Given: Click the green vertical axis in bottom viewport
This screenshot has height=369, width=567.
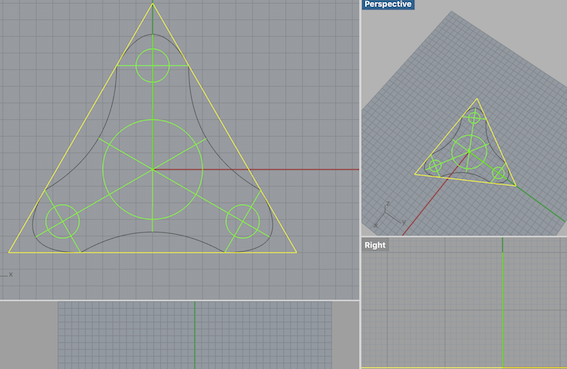Looking at the screenshot, I should [195, 335].
